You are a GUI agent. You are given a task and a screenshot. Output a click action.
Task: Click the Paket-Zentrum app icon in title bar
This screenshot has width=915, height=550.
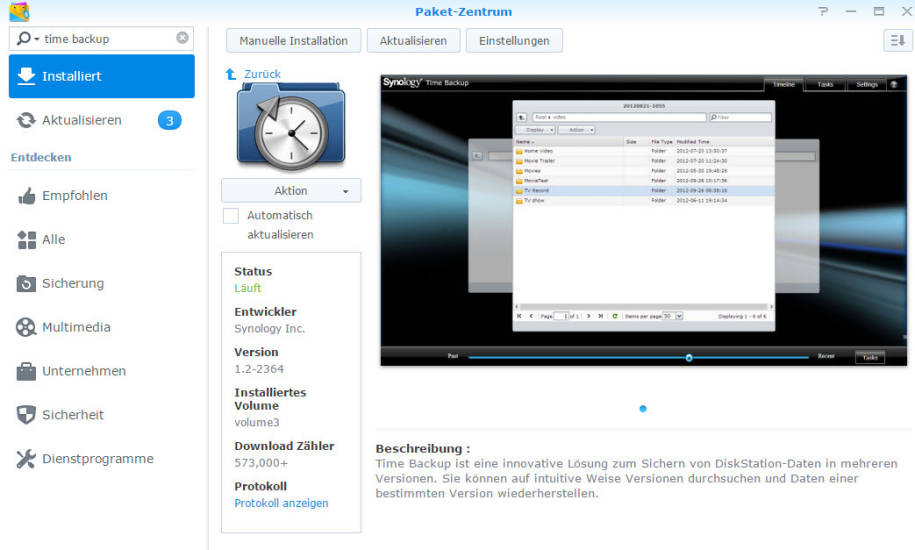click(19, 11)
